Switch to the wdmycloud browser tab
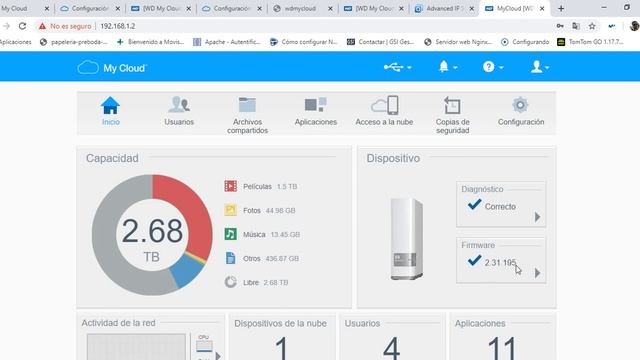Viewport: 640px width, 360px height. [x=300, y=8]
